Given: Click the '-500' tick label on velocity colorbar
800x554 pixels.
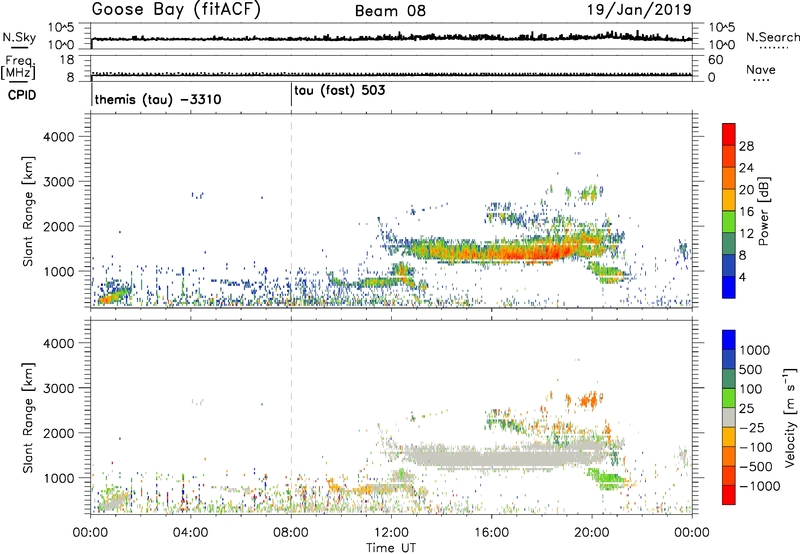Looking at the screenshot, I should pyautogui.click(x=756, y=467).
